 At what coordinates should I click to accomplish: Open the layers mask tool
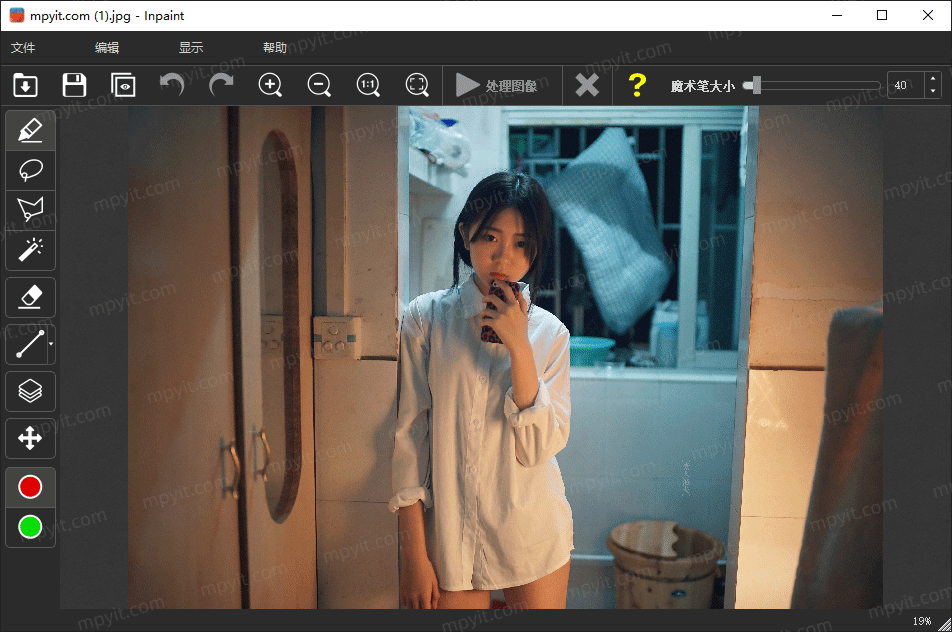tap(30, 391)
